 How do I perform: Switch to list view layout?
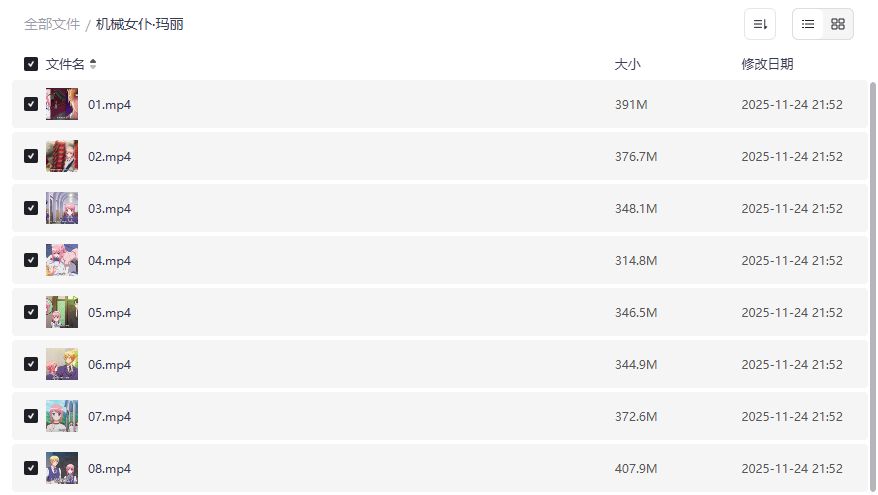[x=808, y=24]
